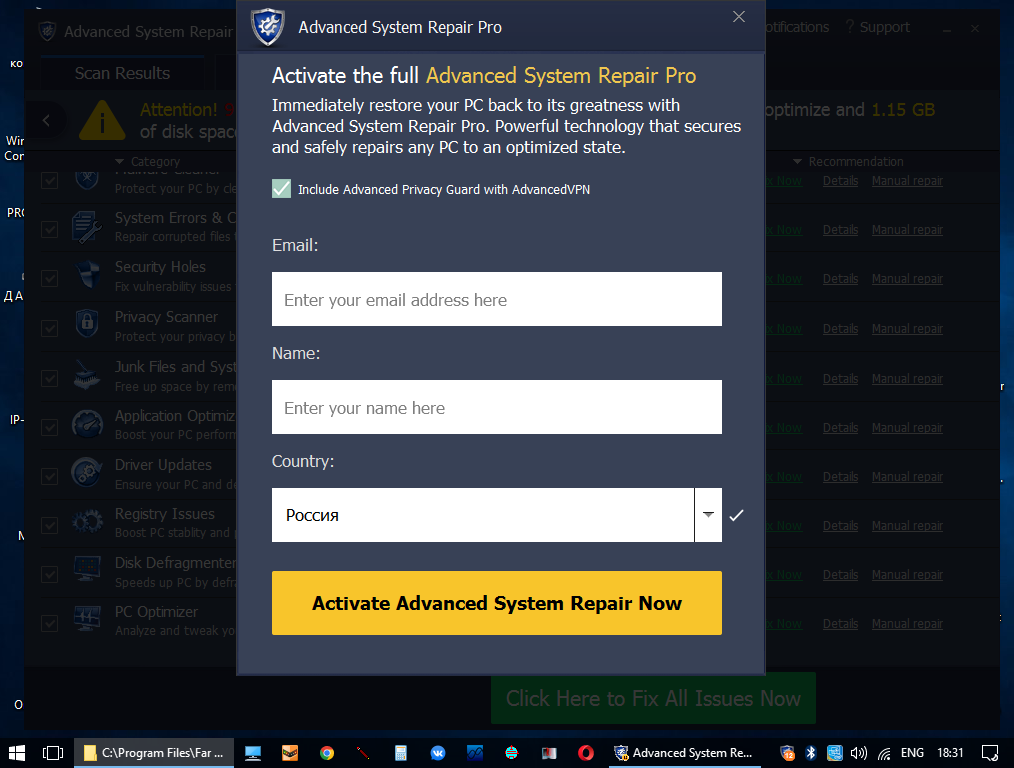
Task: Open Task View on the taskbar
Action: (x=53, y=752)
